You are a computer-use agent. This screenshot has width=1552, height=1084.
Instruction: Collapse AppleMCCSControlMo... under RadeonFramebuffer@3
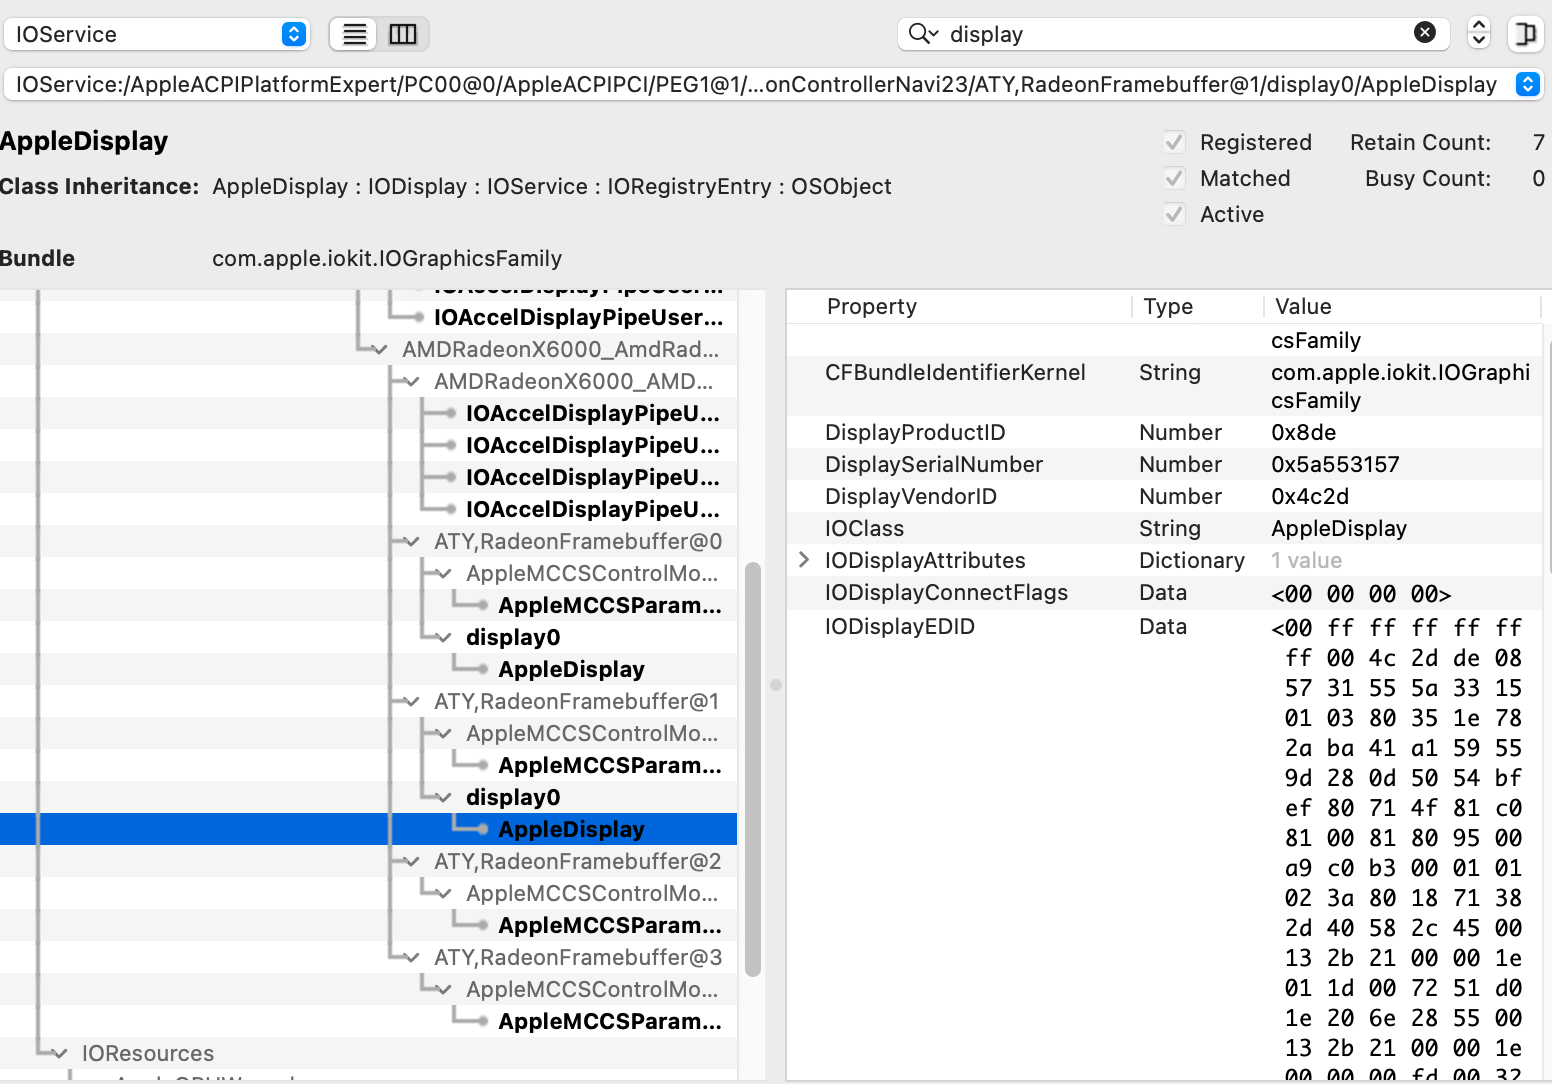click(443, 989)
